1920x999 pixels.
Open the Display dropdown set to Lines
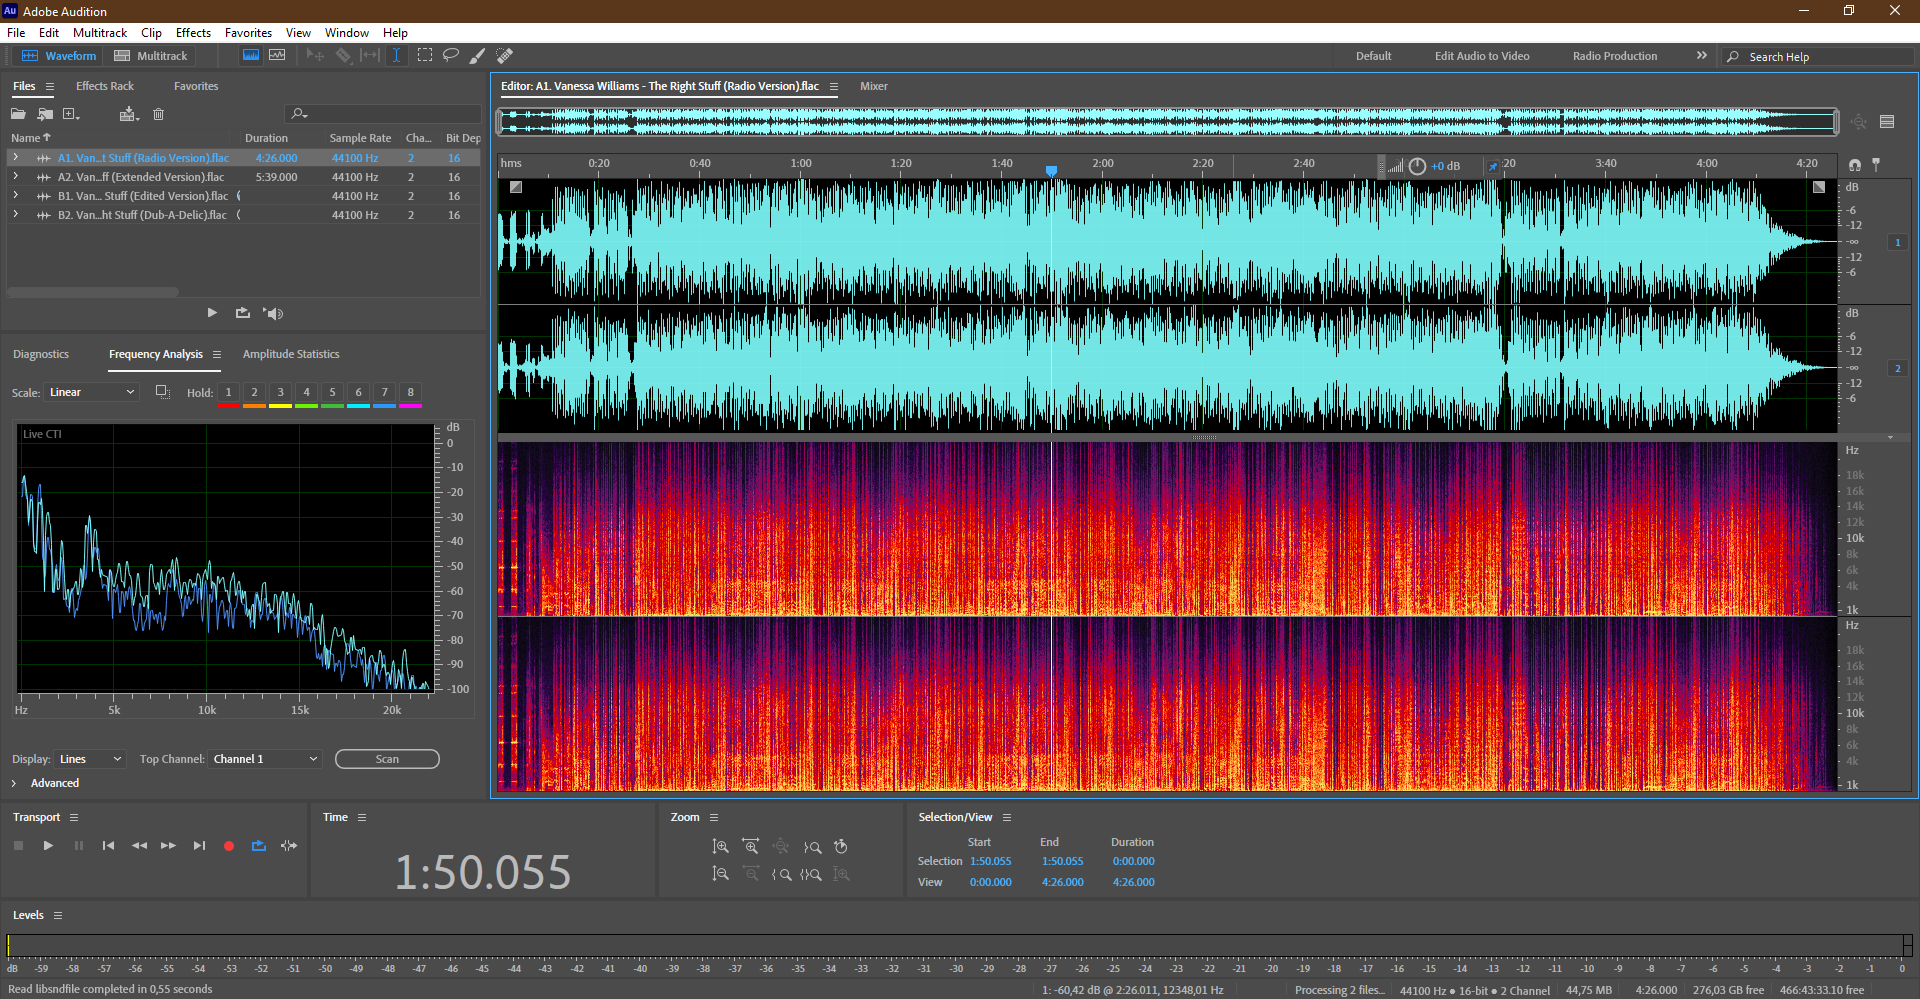(89, 759)
